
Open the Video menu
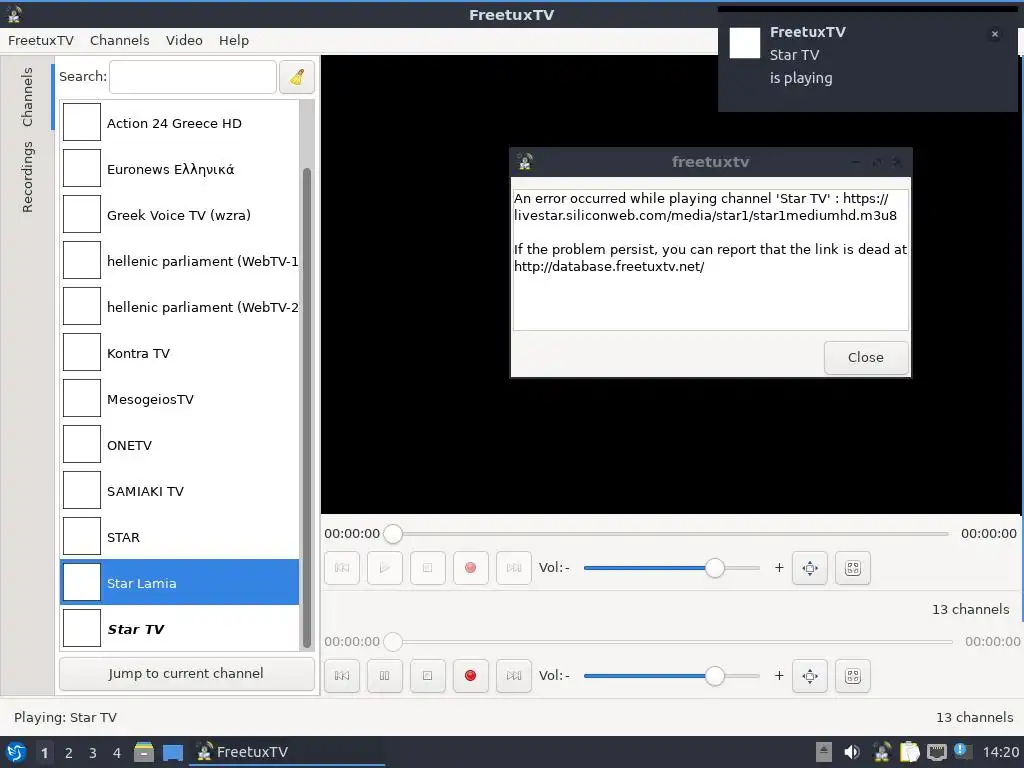[x=184, y=40]
